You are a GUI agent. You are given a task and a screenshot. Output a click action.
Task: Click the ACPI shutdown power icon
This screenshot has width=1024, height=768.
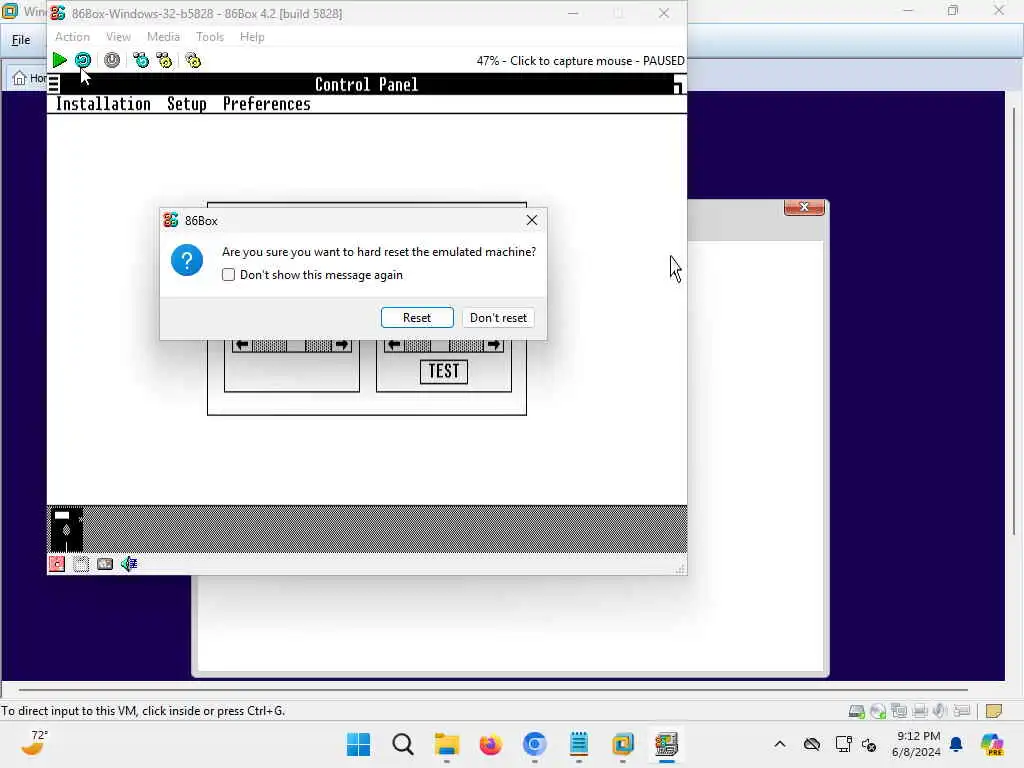point(112,60)
